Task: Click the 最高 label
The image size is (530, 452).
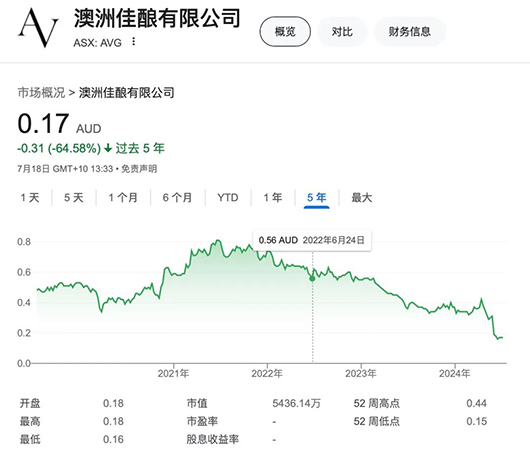Action: coord(30,421)
